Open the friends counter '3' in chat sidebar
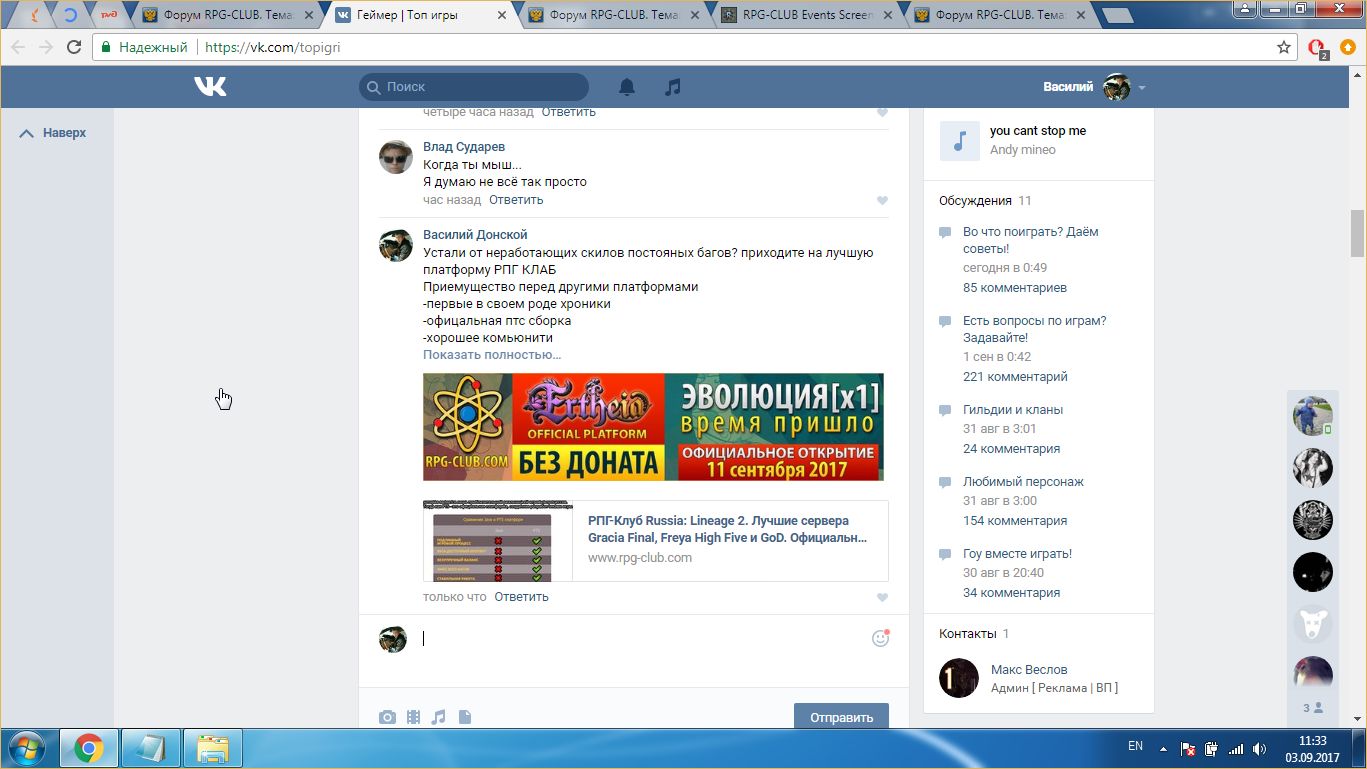This screenshot has width=1367, height=769. [1313, 708]
